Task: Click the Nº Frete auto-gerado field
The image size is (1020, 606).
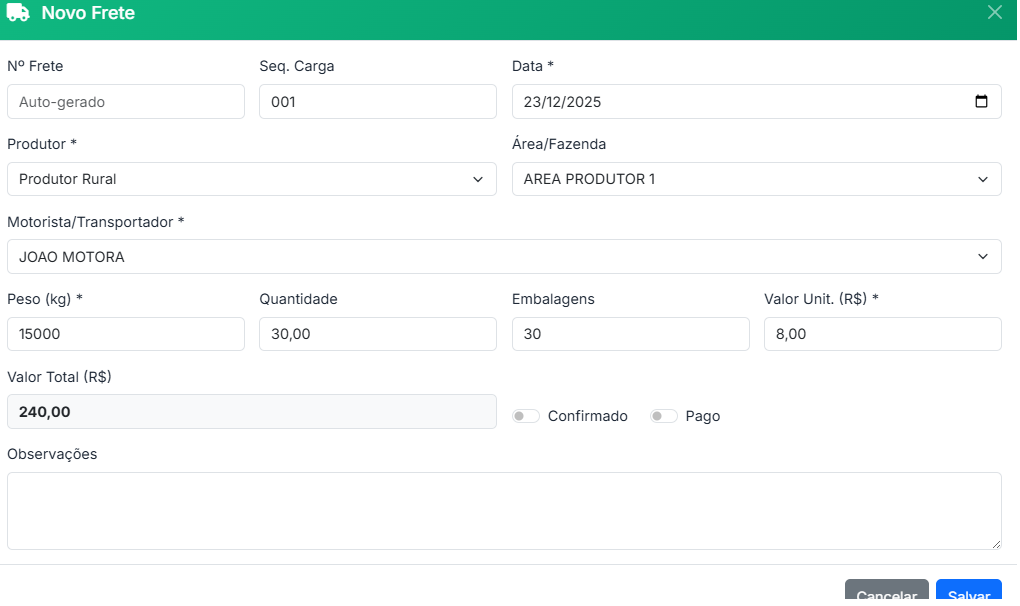Action: [126, 102]
